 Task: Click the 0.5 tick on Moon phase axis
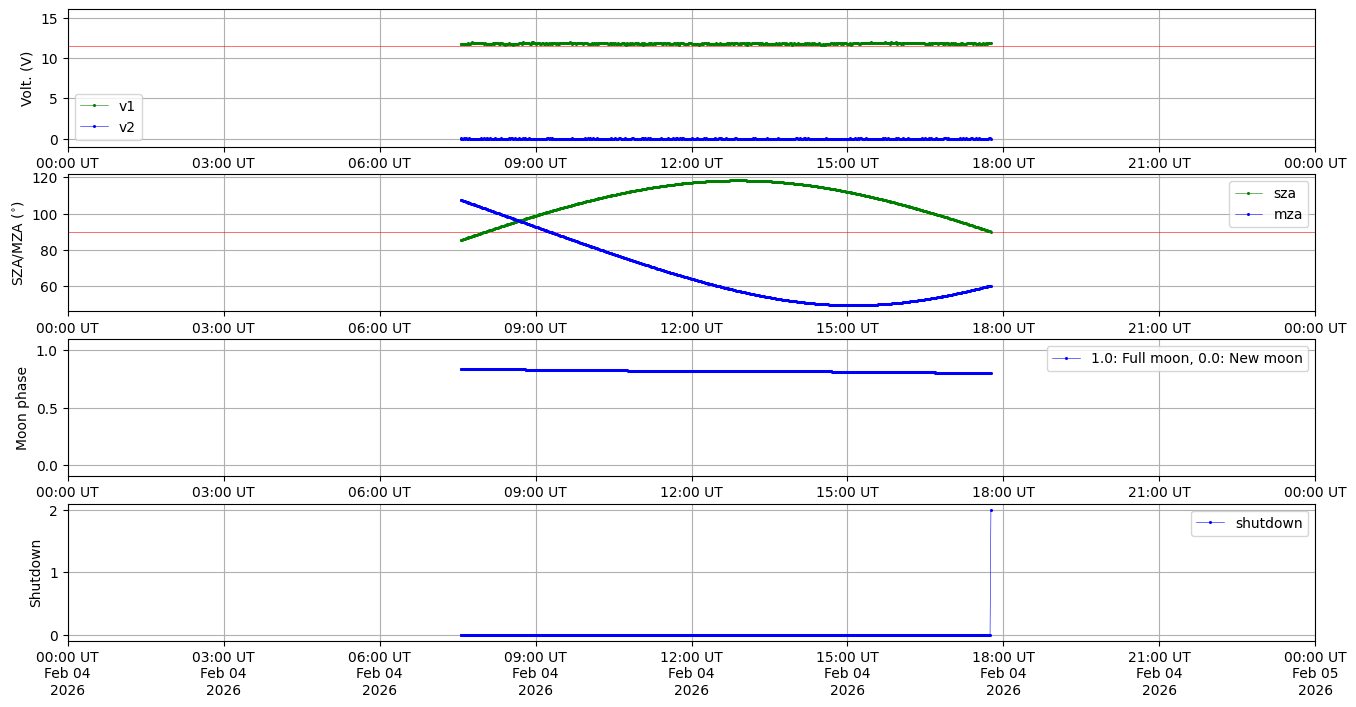point(46,408)
